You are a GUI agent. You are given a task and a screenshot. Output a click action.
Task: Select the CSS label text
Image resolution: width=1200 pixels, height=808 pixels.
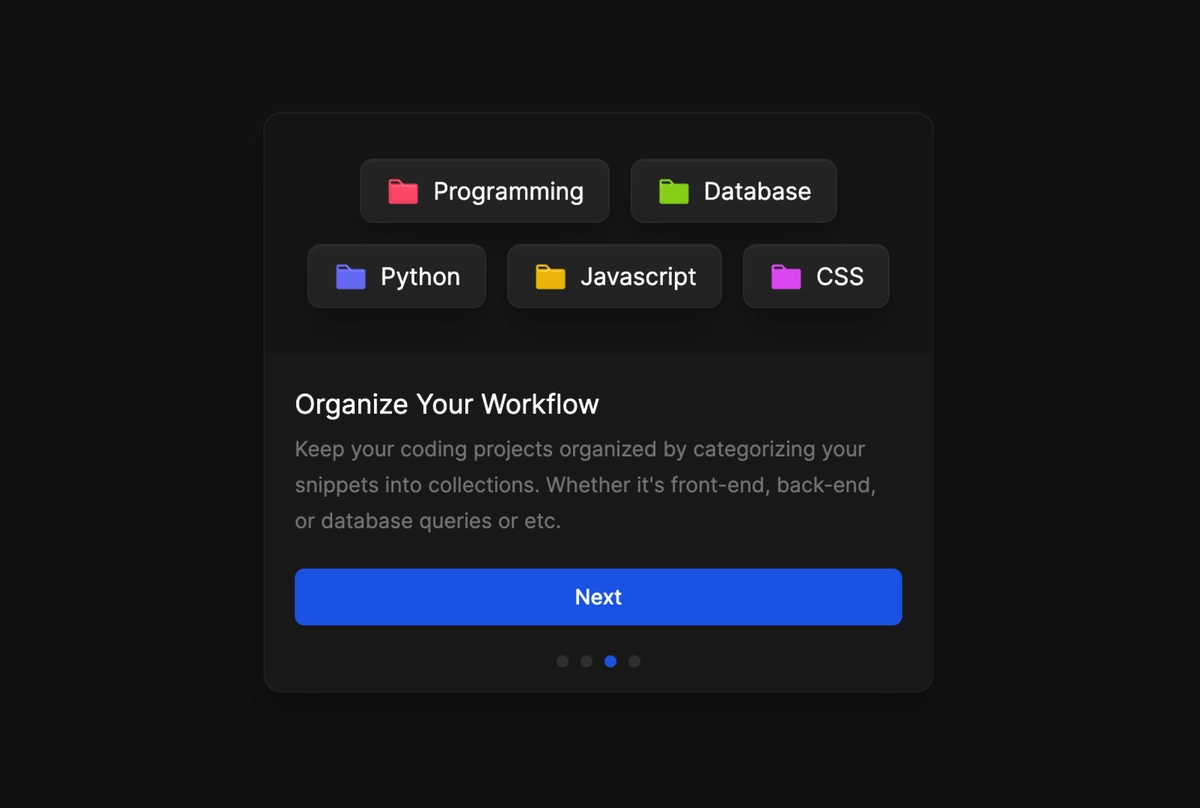tap(840, 277)
